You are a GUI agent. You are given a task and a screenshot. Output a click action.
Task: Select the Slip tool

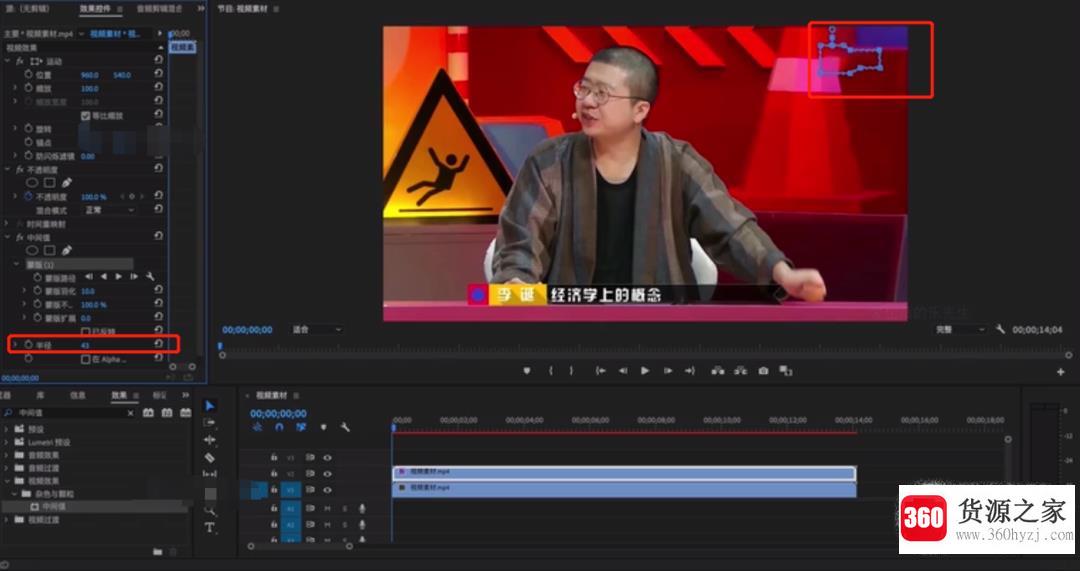(210, 474)
